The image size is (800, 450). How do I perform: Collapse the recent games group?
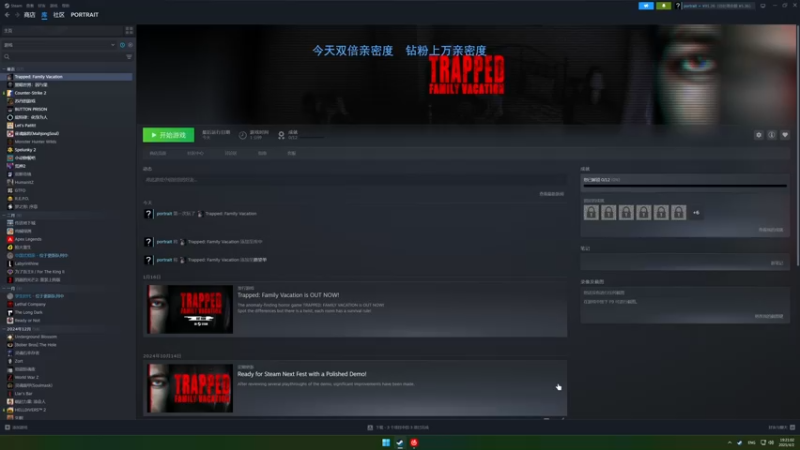[x=5, y=69]
